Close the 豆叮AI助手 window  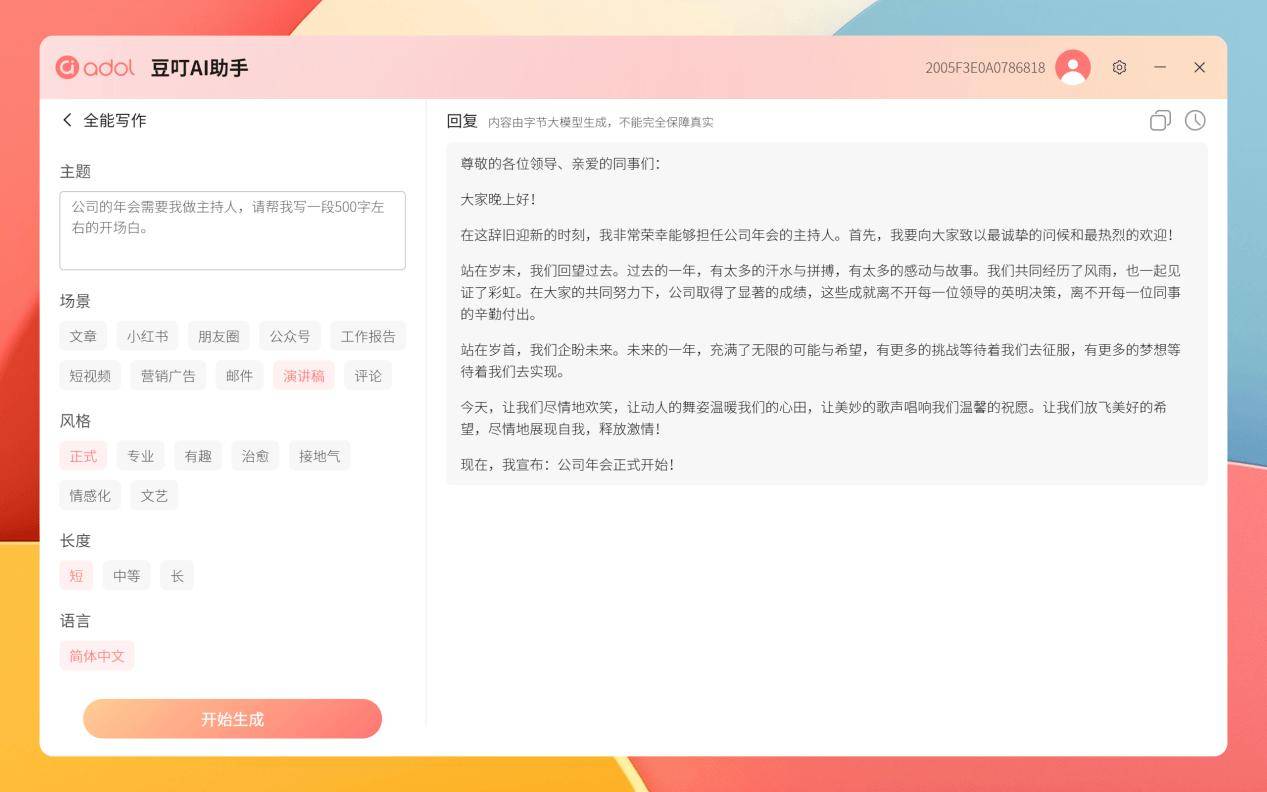[x=1199, y=67]
